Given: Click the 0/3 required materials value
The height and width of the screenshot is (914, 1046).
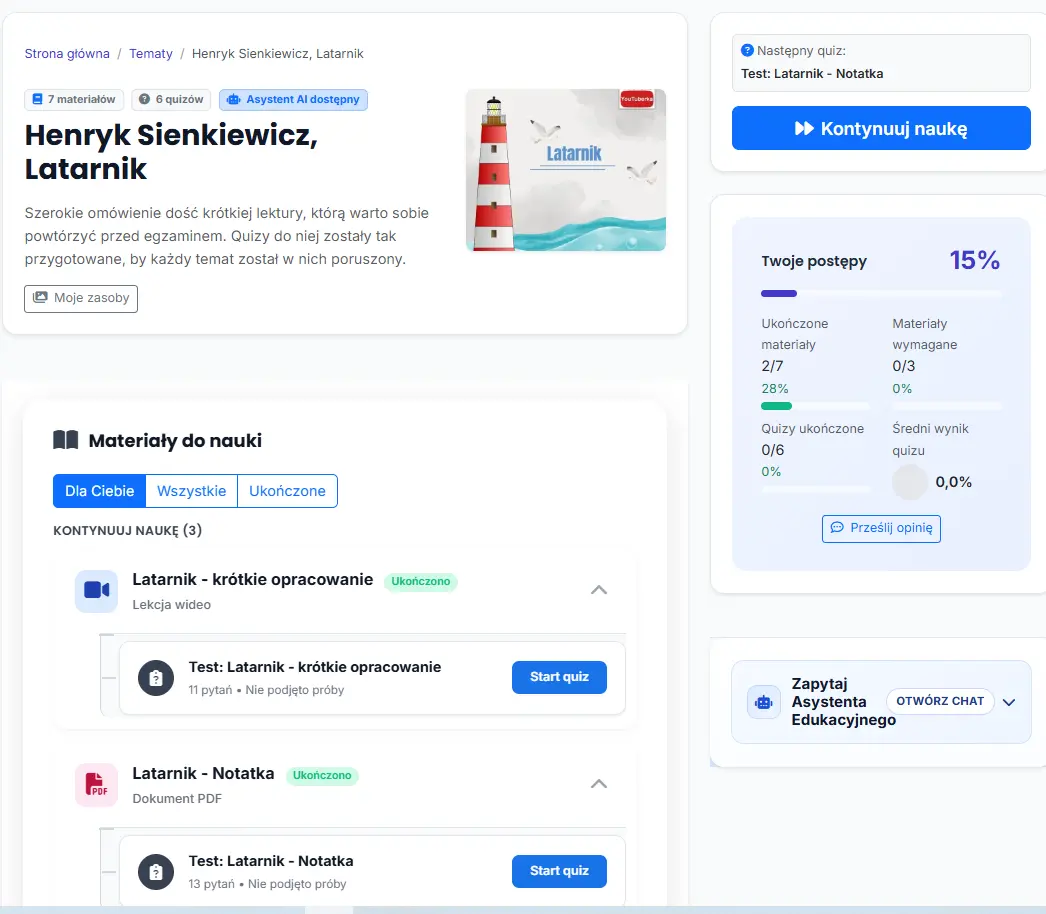Looking at the screenshot, I should point(904,366).
